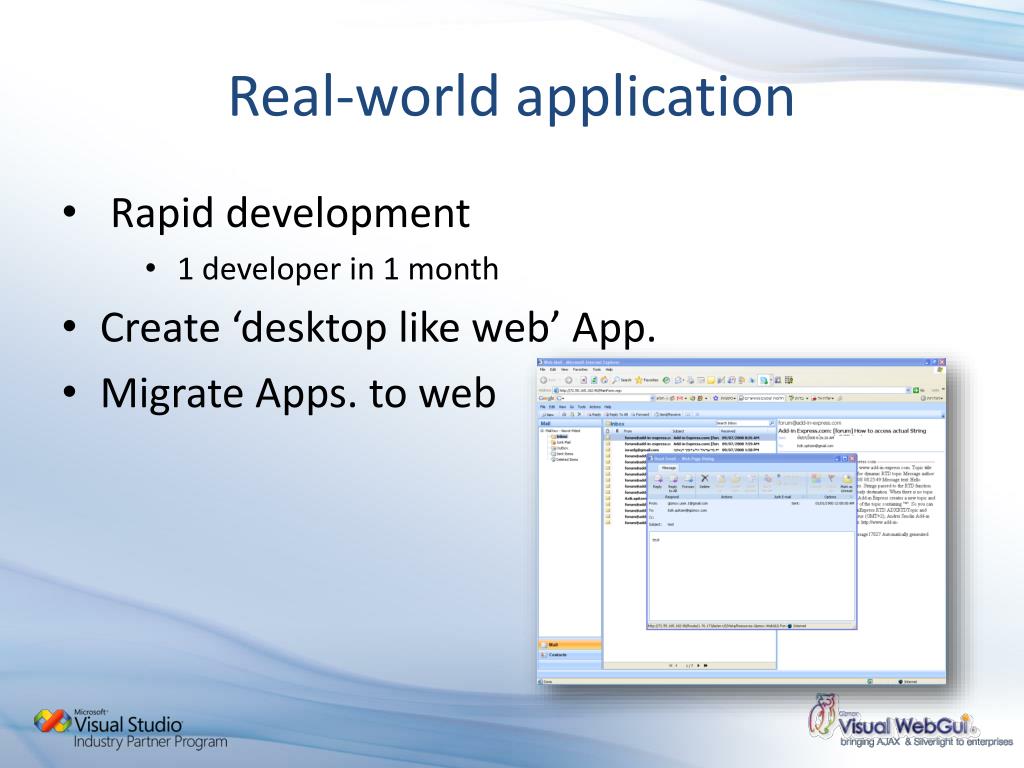This screenshot has height=768, width=1024.
Task: Select the Junk Mail folder
Action: [x=562, y=442]
